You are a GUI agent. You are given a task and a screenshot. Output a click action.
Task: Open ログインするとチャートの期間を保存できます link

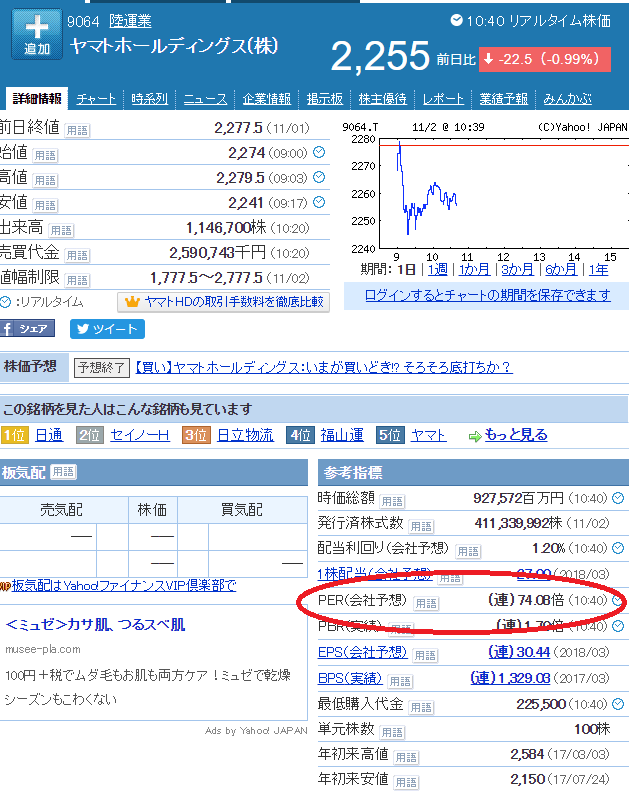[487, 295]
